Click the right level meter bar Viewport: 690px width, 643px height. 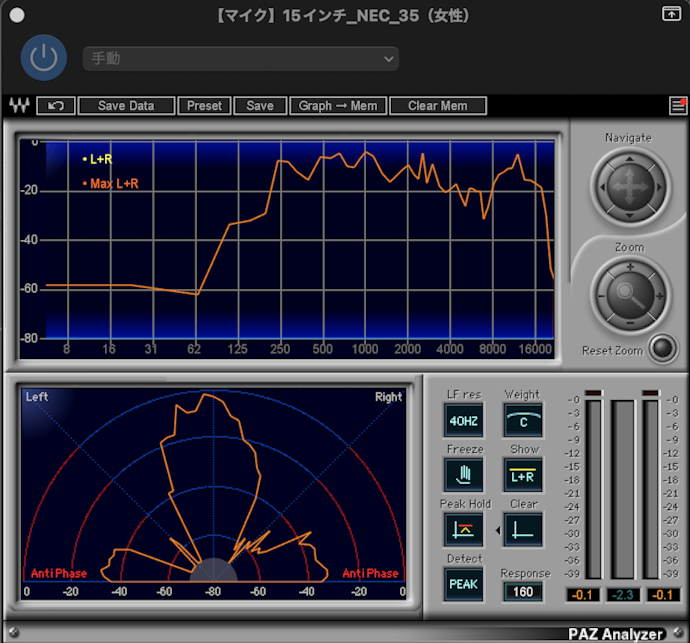(x=650, y=489)
